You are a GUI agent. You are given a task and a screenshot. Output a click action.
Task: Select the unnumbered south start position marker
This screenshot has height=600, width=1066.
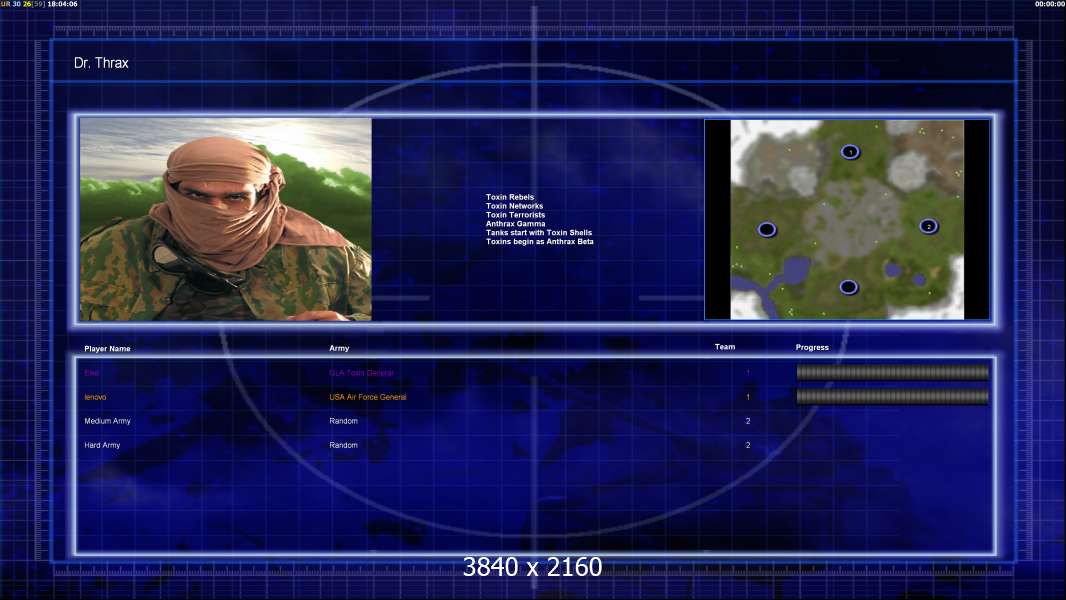pyautogui.click(x=848, y=287)
